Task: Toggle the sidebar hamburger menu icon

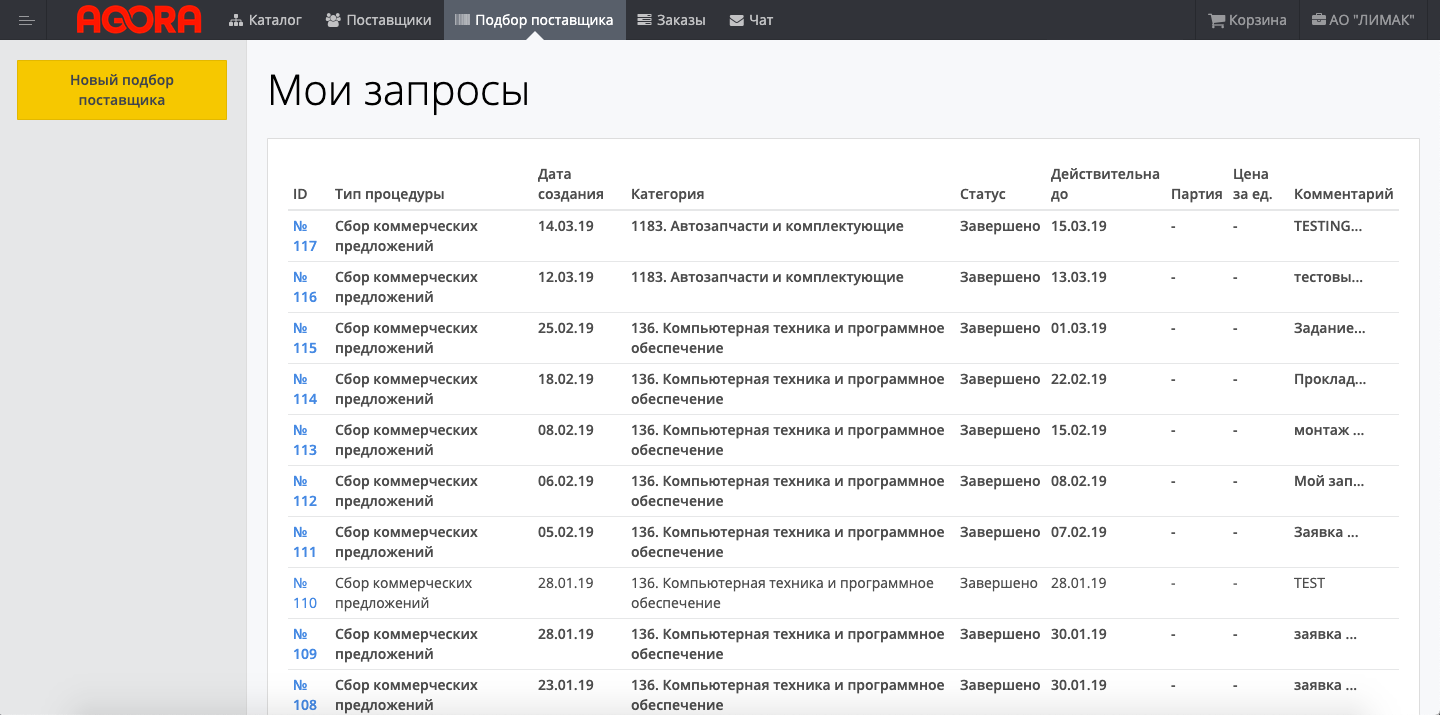Action: 27,20
